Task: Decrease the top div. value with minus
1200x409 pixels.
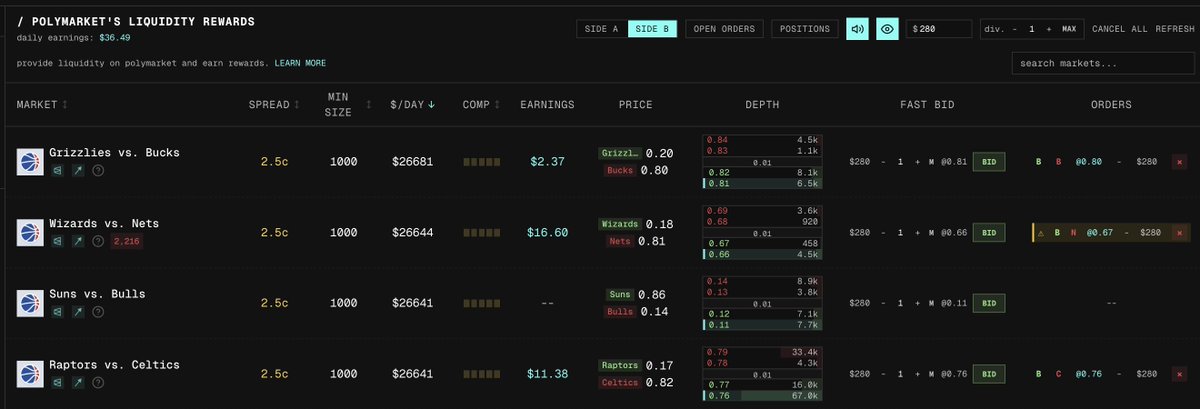Action: click(x=1017, y=29)
